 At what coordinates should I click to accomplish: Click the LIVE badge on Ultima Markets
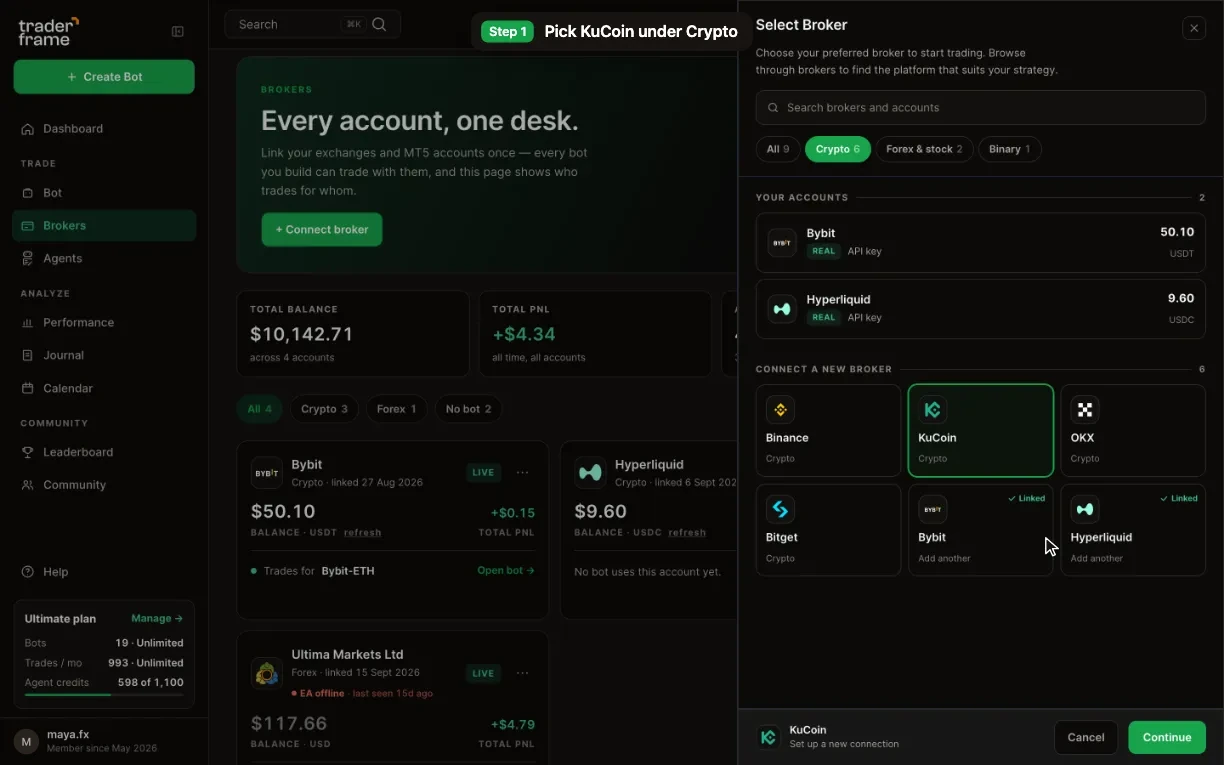click(x=484, y=673)
